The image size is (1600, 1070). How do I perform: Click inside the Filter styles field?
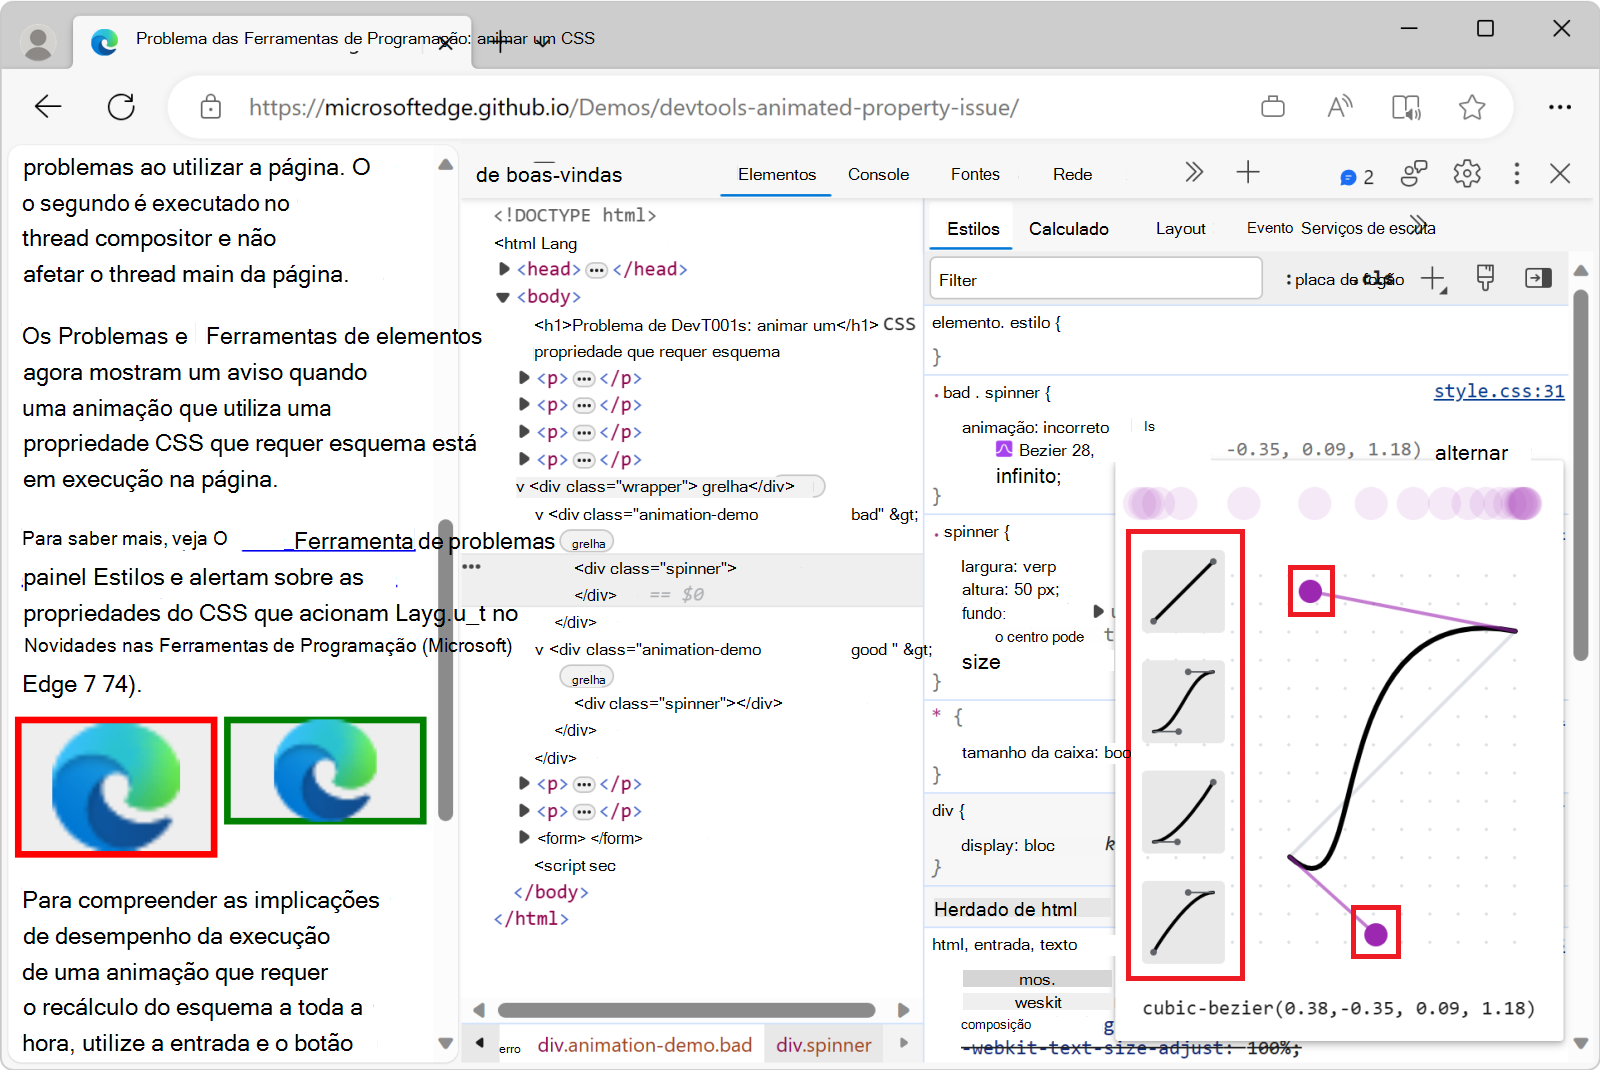[x=1095, y=279]
